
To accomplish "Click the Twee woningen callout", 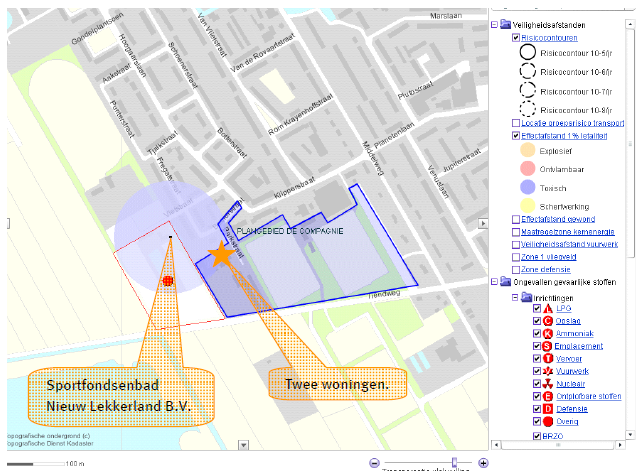I will point(338,384).
